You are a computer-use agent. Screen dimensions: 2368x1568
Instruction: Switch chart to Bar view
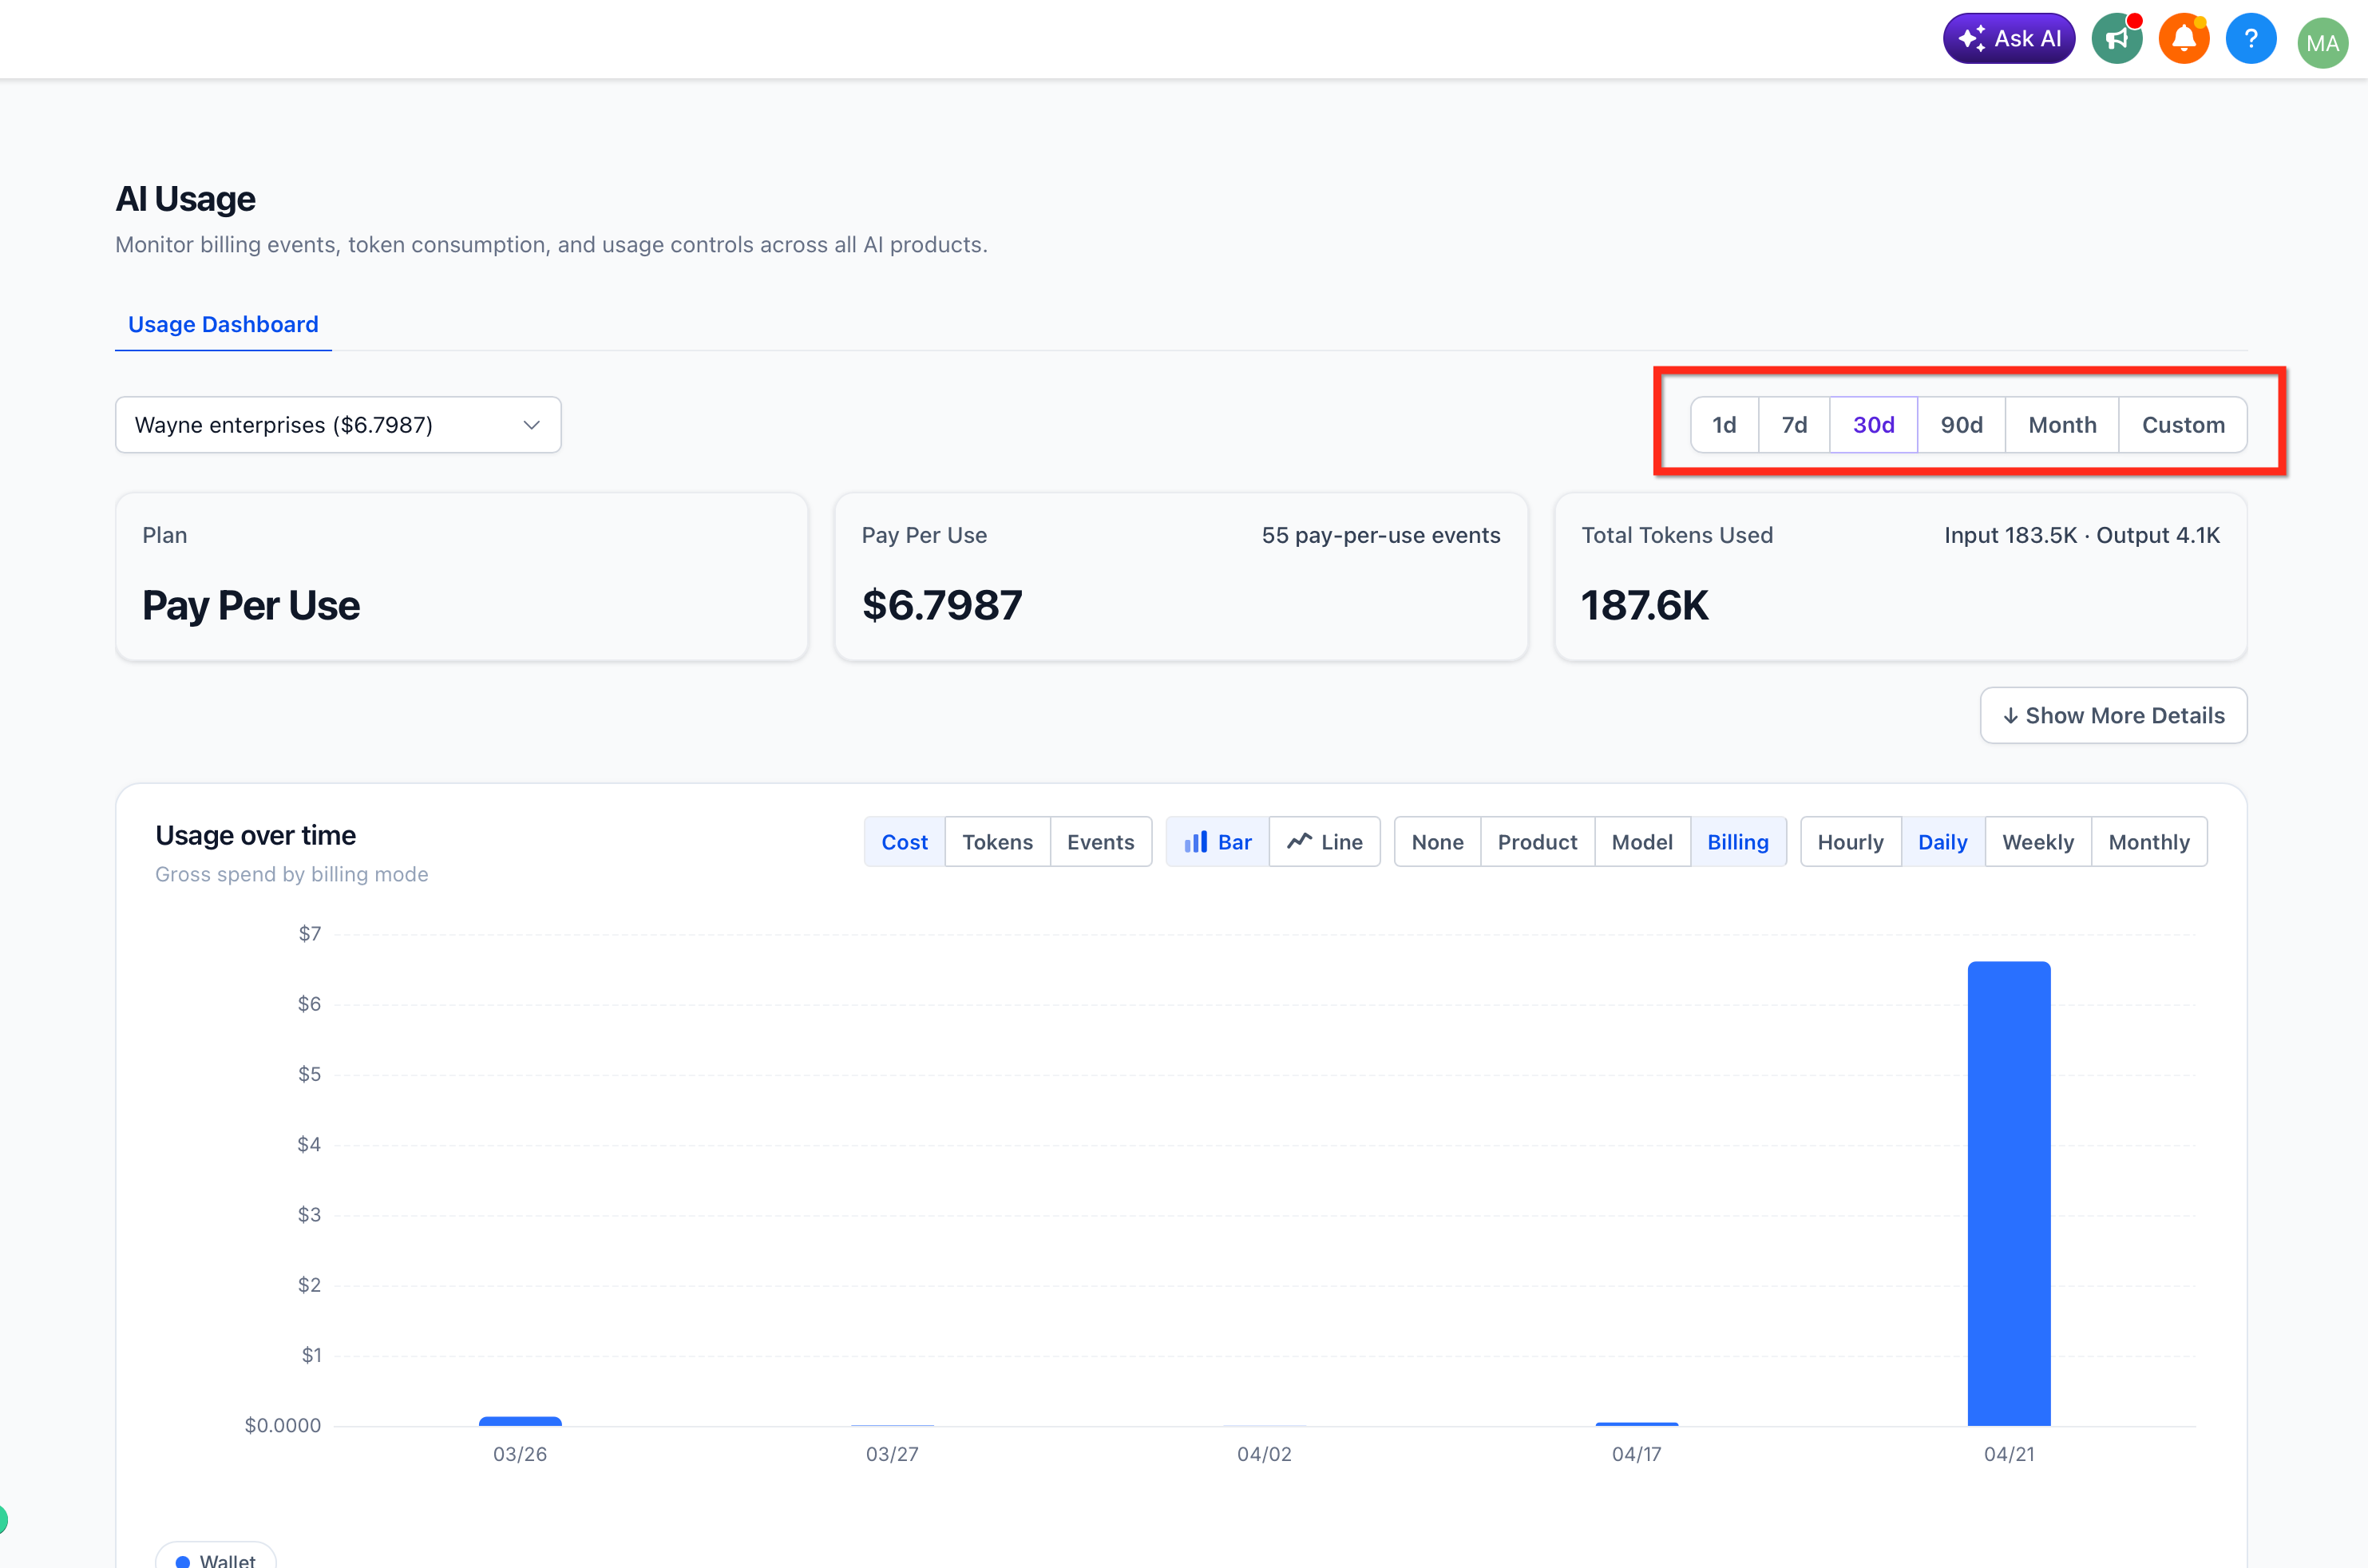(1217, 842)
